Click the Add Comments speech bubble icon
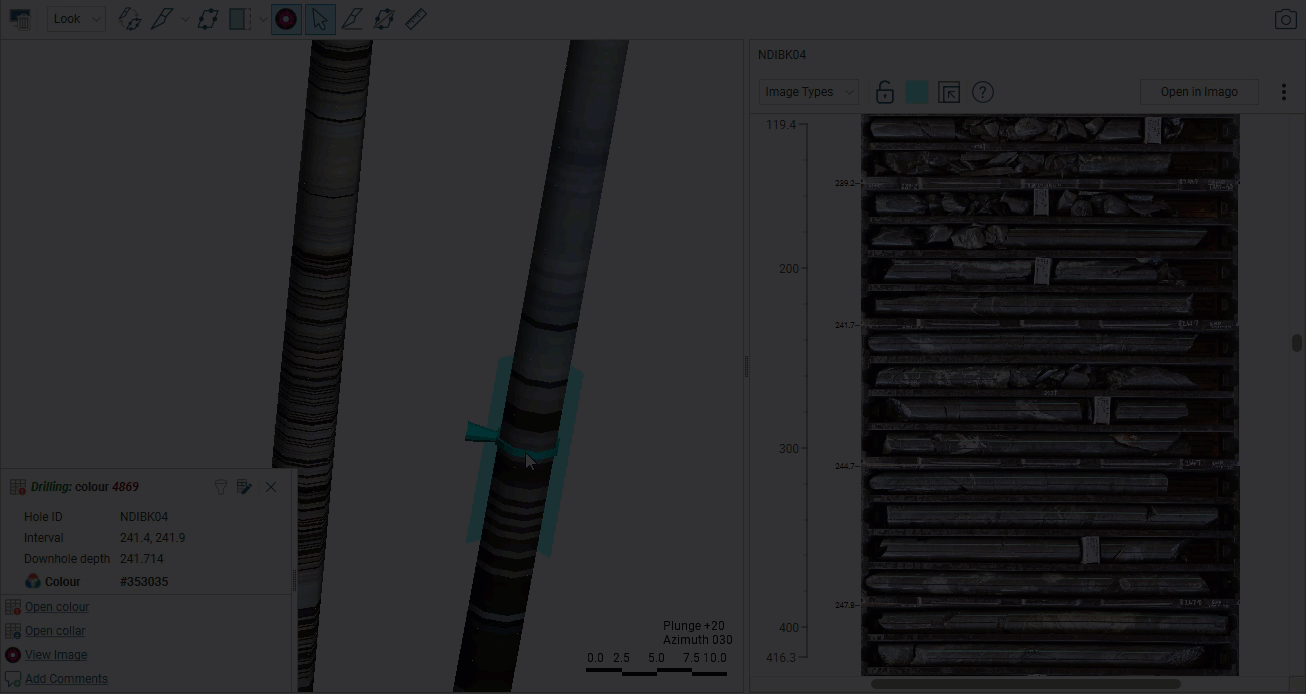Screen dimensions: 1306x694 (13, 679)
